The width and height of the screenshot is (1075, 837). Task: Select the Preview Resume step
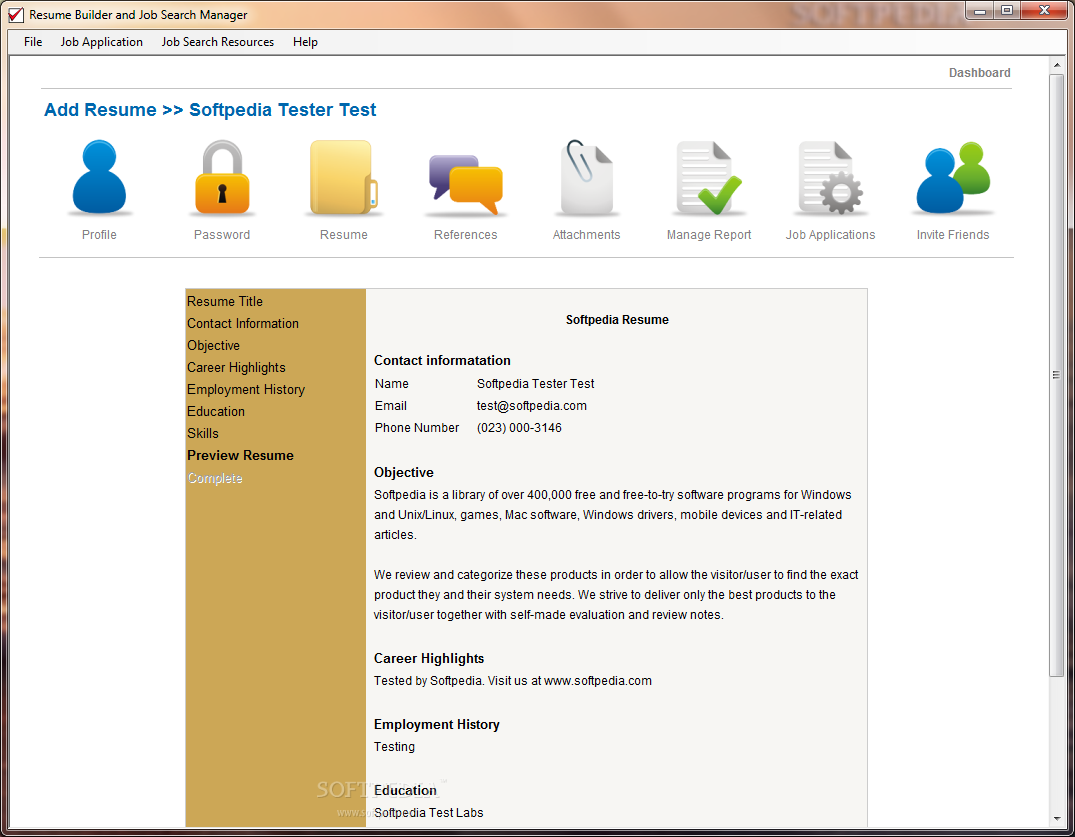pyautogui.click(x=240, y=455)
